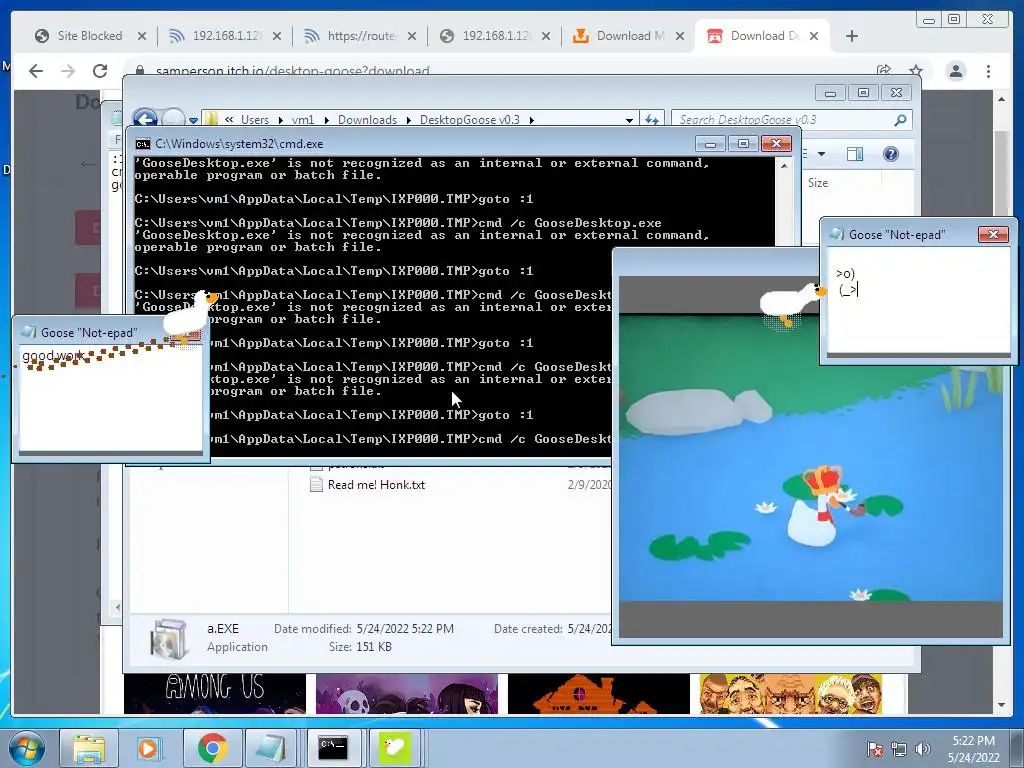Viewport: 1024px width, 768px height.
Task: Switch to cmd.exe taskbar button
Action: [x=334, y=748]
